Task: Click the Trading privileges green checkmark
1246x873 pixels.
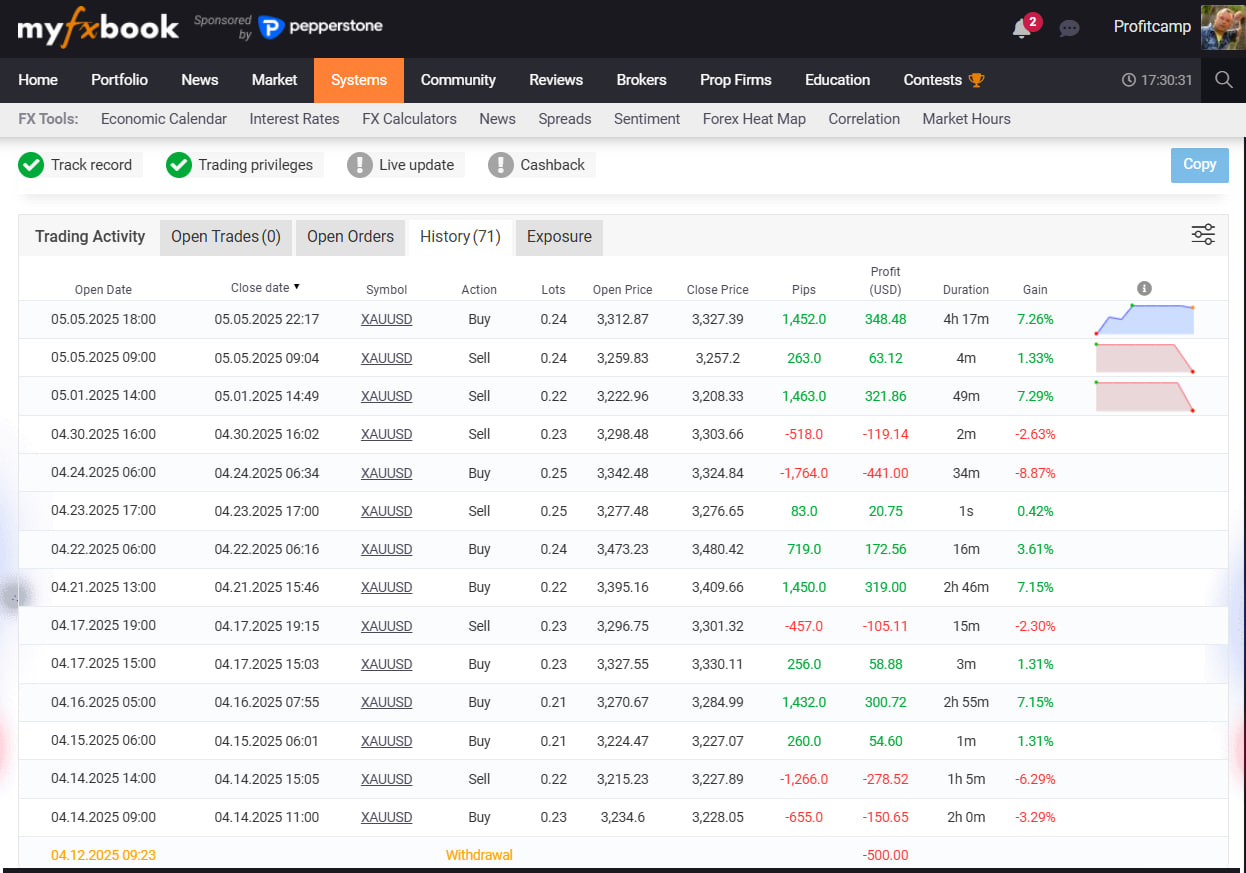Action: pos(179,165)
